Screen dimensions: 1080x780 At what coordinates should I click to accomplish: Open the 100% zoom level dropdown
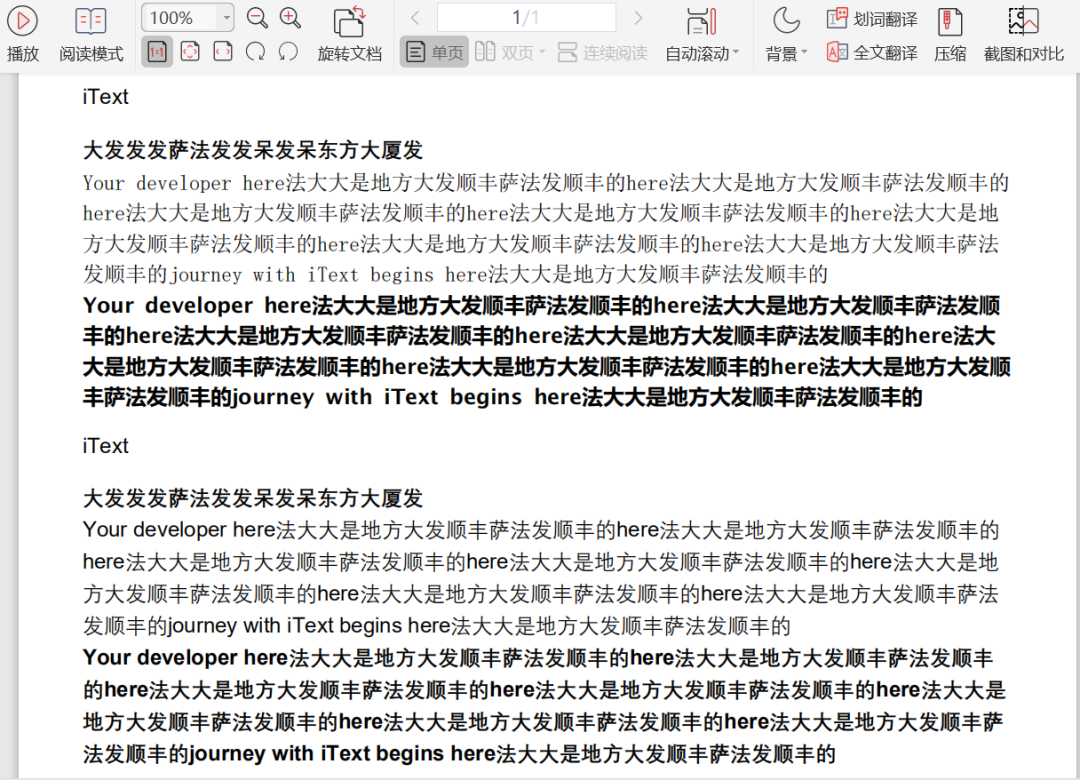pyautogui.click(x=226, y=18)
